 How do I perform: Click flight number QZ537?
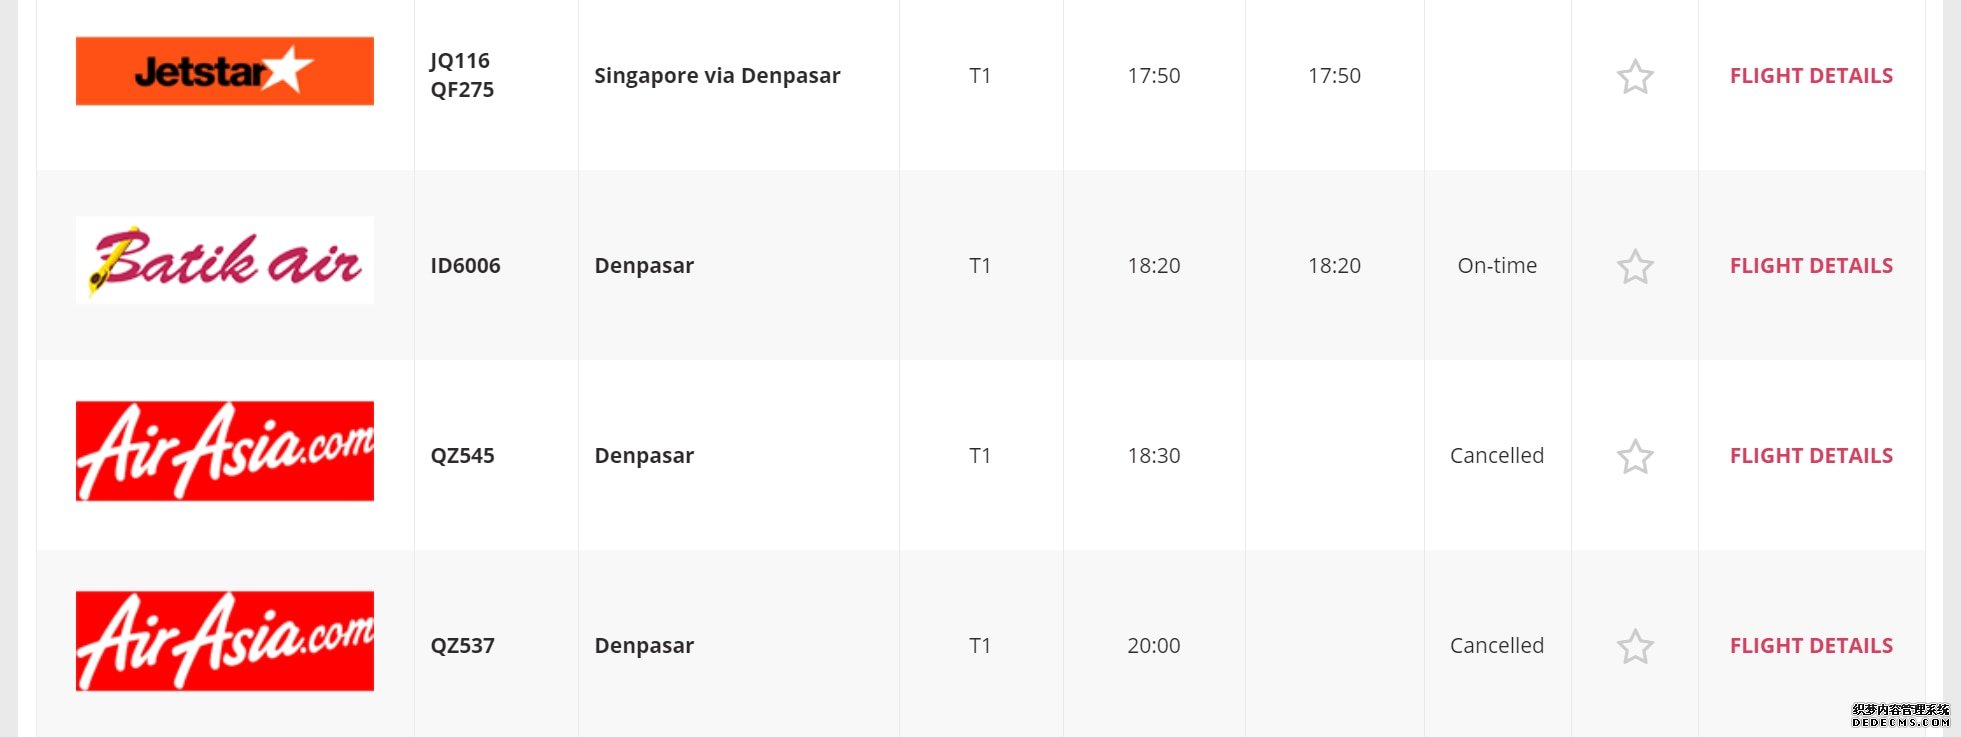(x=462, y=646)
